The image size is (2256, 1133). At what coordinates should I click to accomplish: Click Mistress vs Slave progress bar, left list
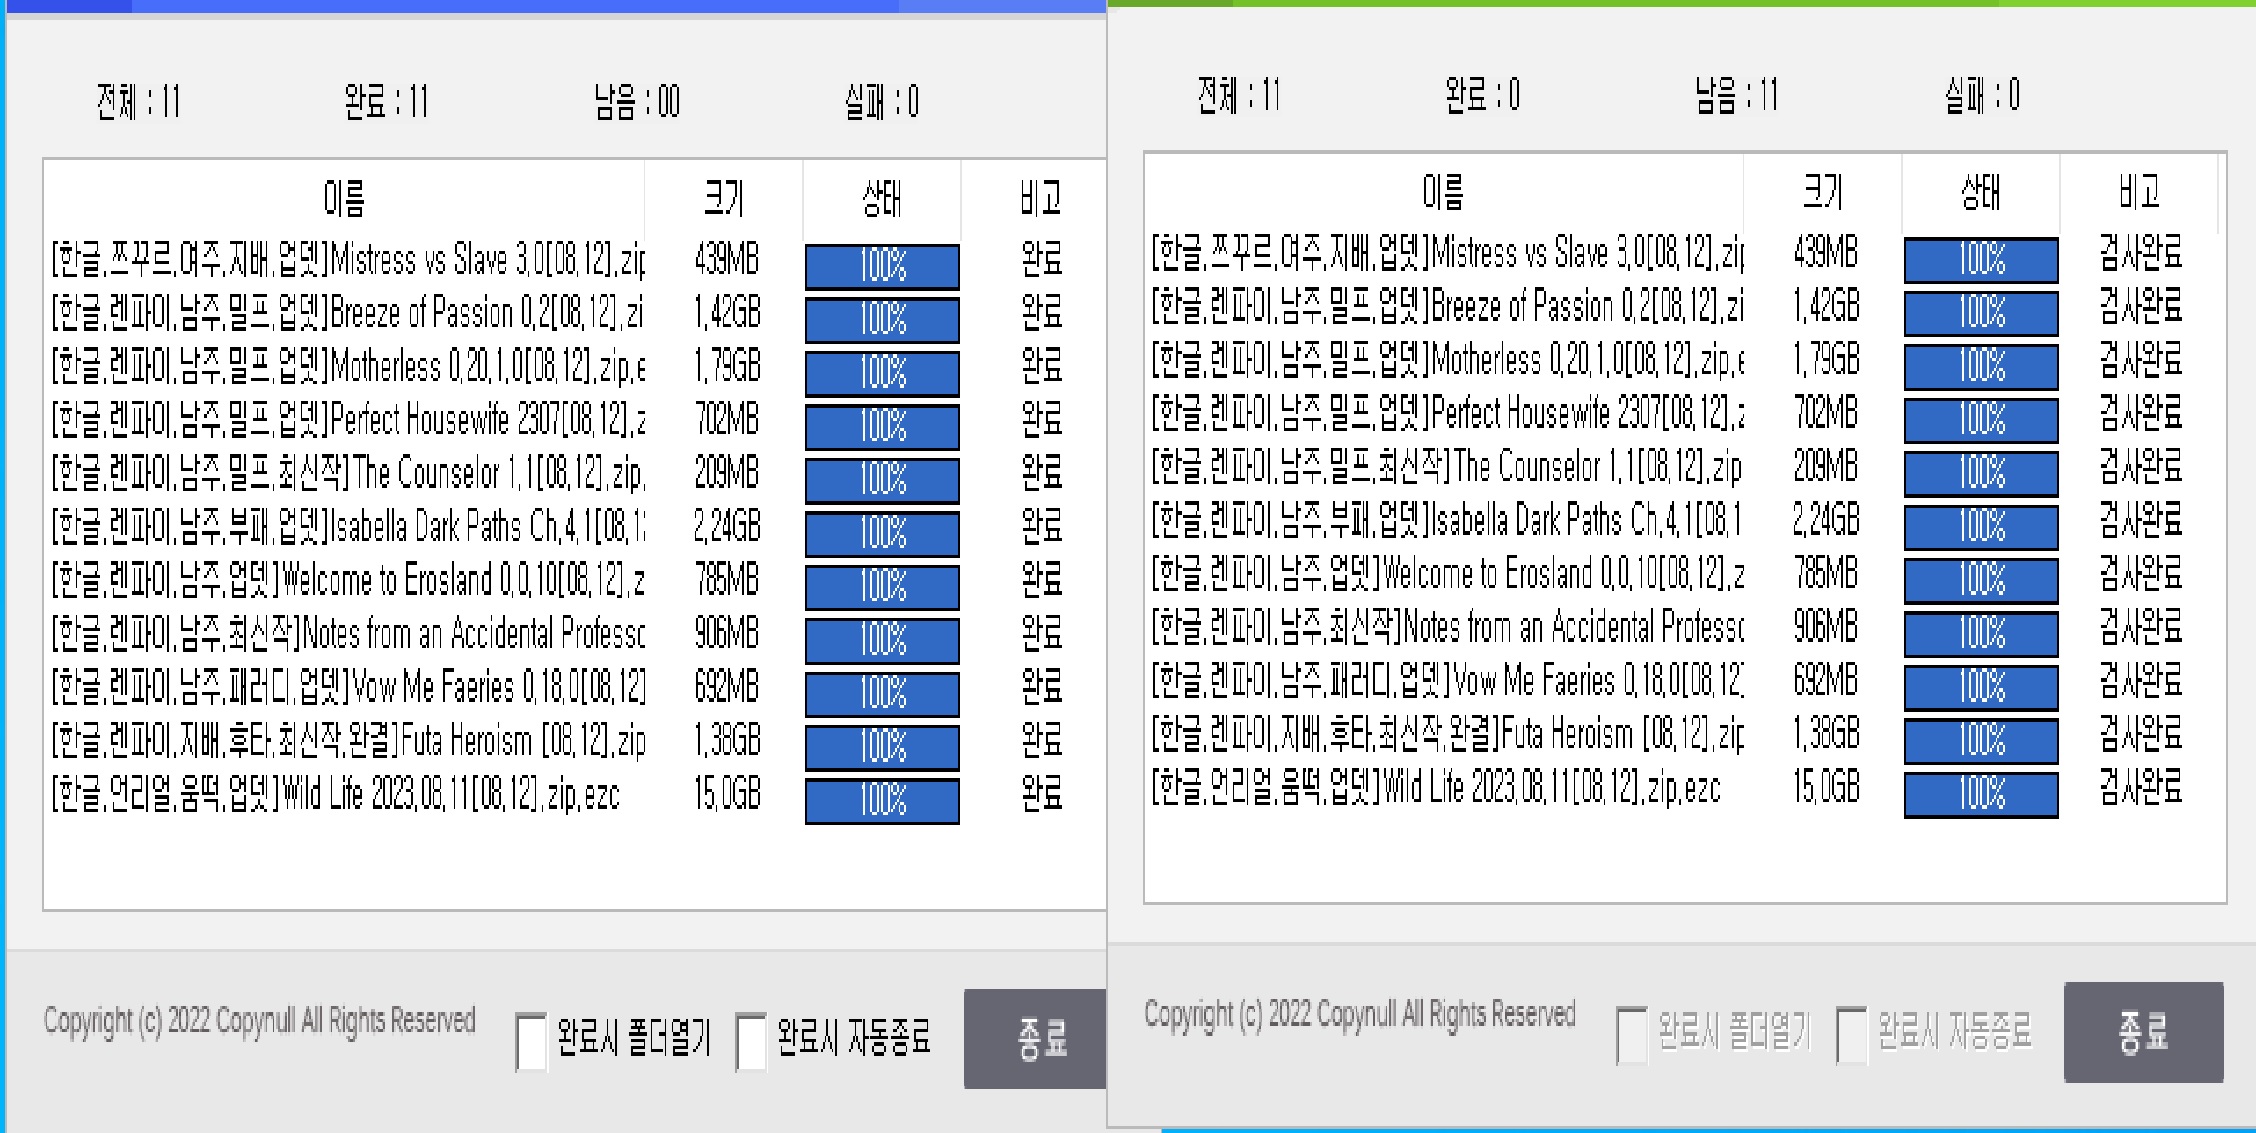[x=882, y=266]
